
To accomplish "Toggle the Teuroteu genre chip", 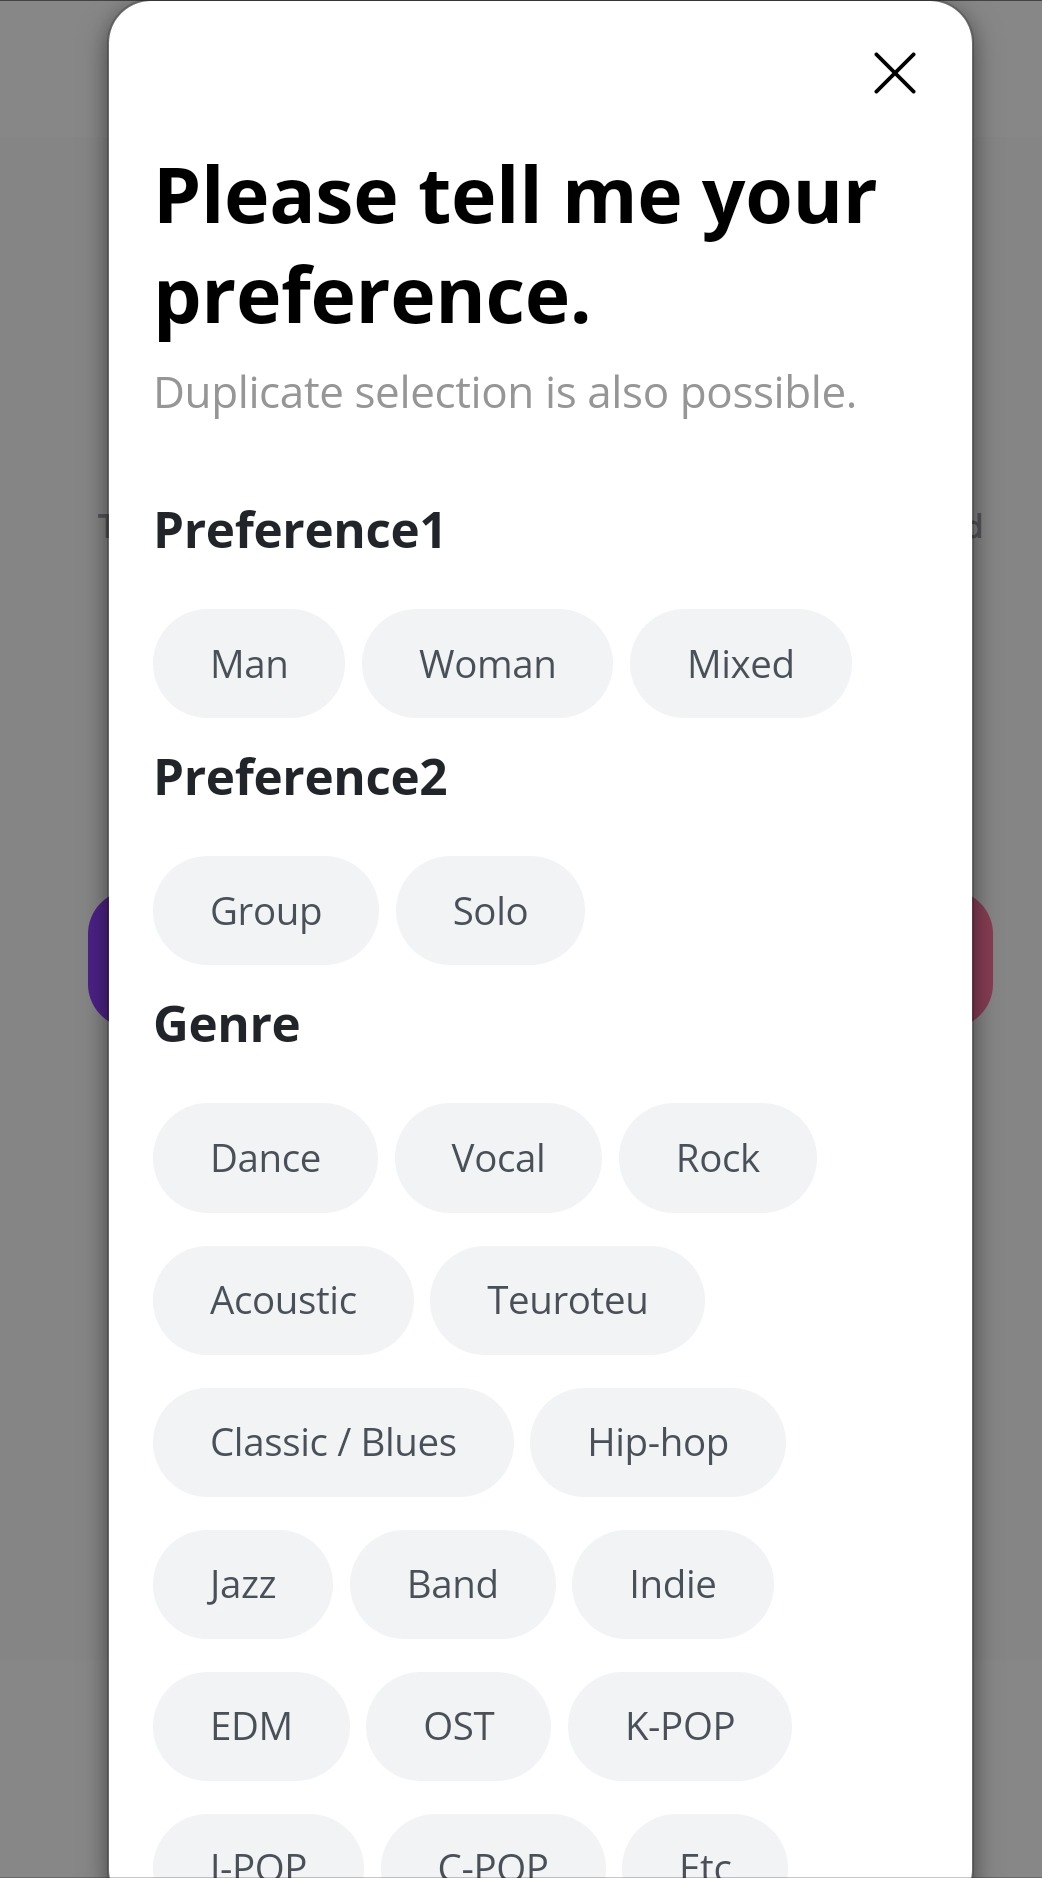I will (x=567, y=1300).
